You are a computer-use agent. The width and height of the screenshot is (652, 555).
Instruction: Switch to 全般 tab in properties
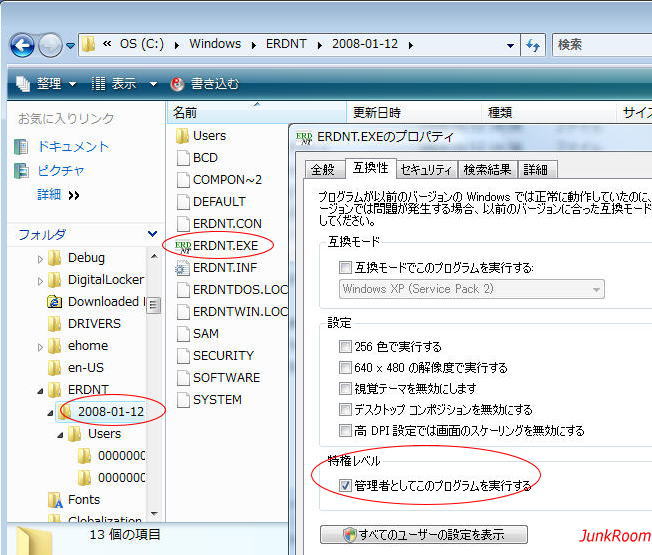[x=324, y=170]
